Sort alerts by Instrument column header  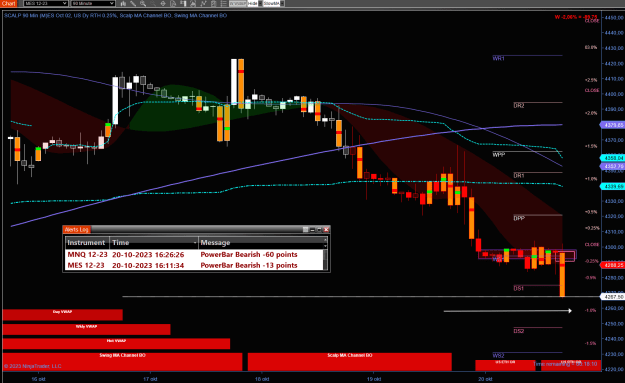(87, 242)
